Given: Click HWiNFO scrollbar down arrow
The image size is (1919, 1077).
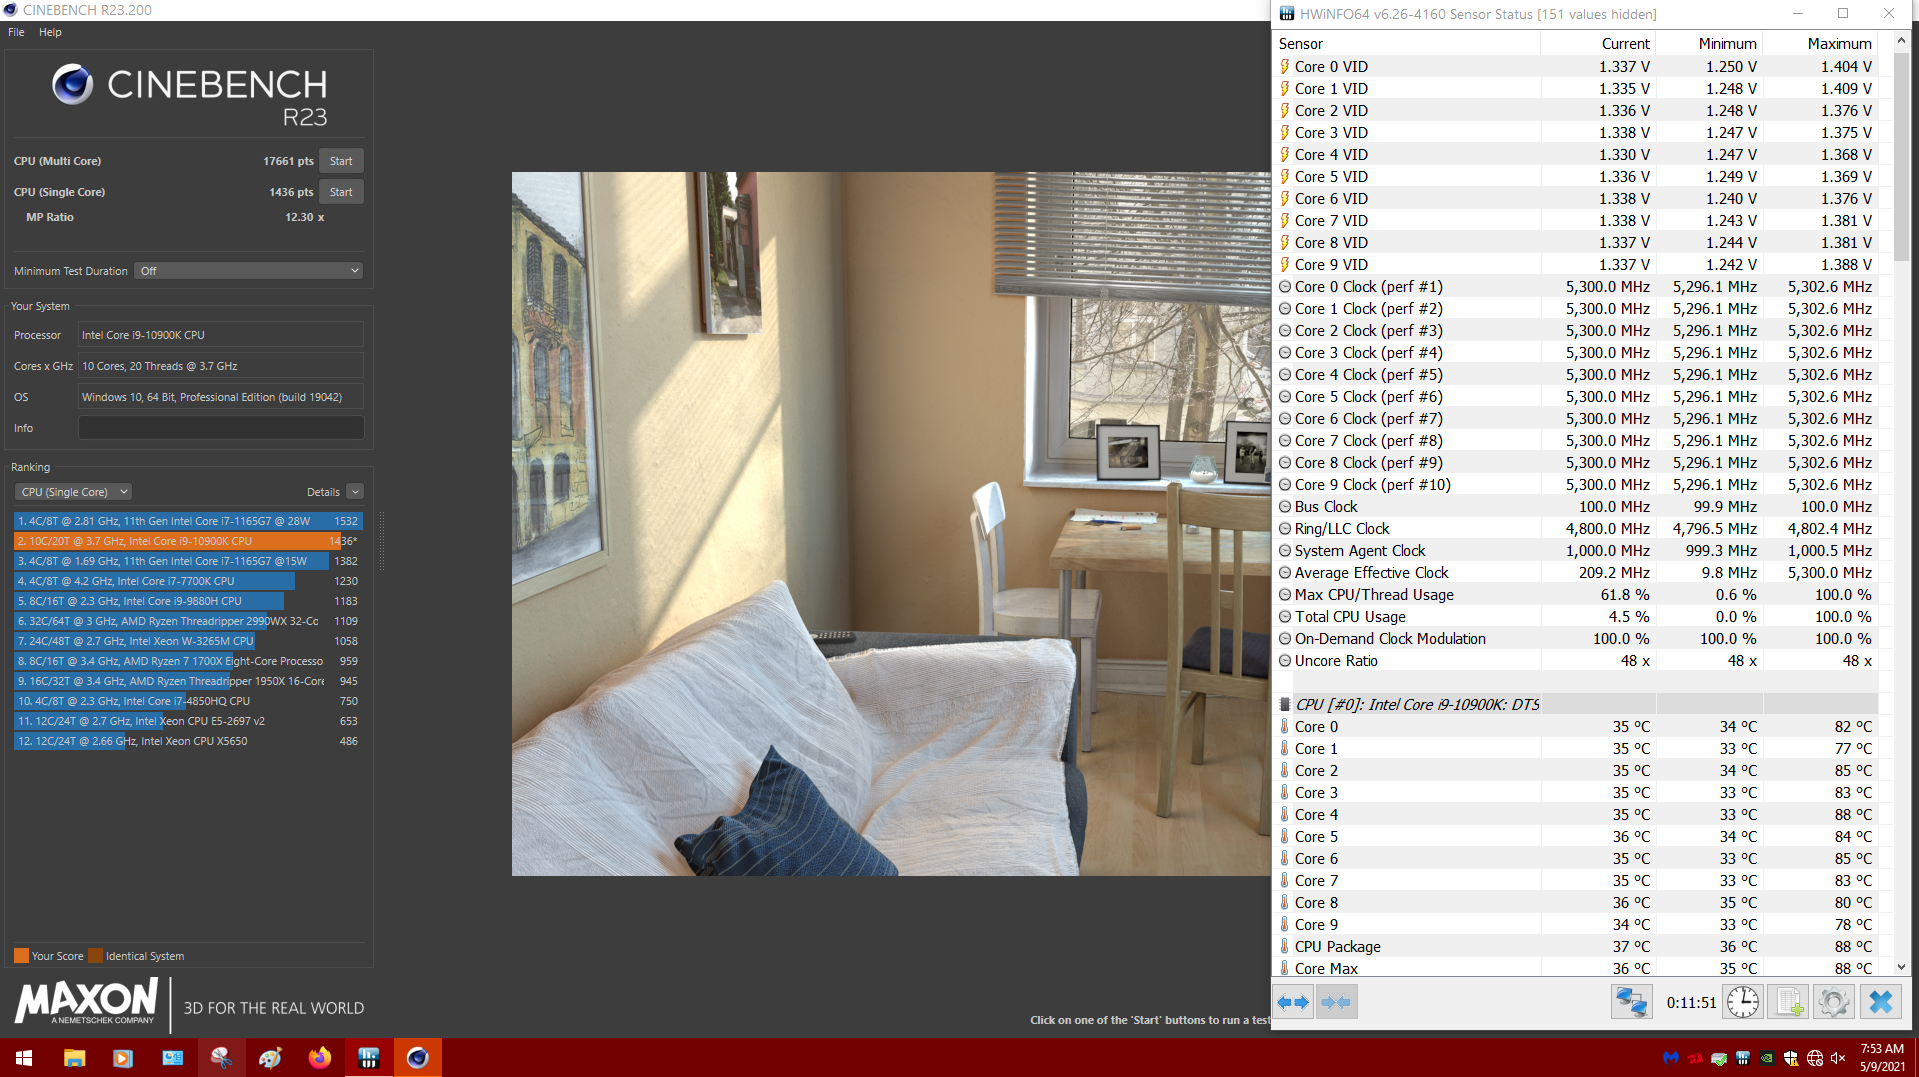Looking at the screenshot, I should 1901,967.
